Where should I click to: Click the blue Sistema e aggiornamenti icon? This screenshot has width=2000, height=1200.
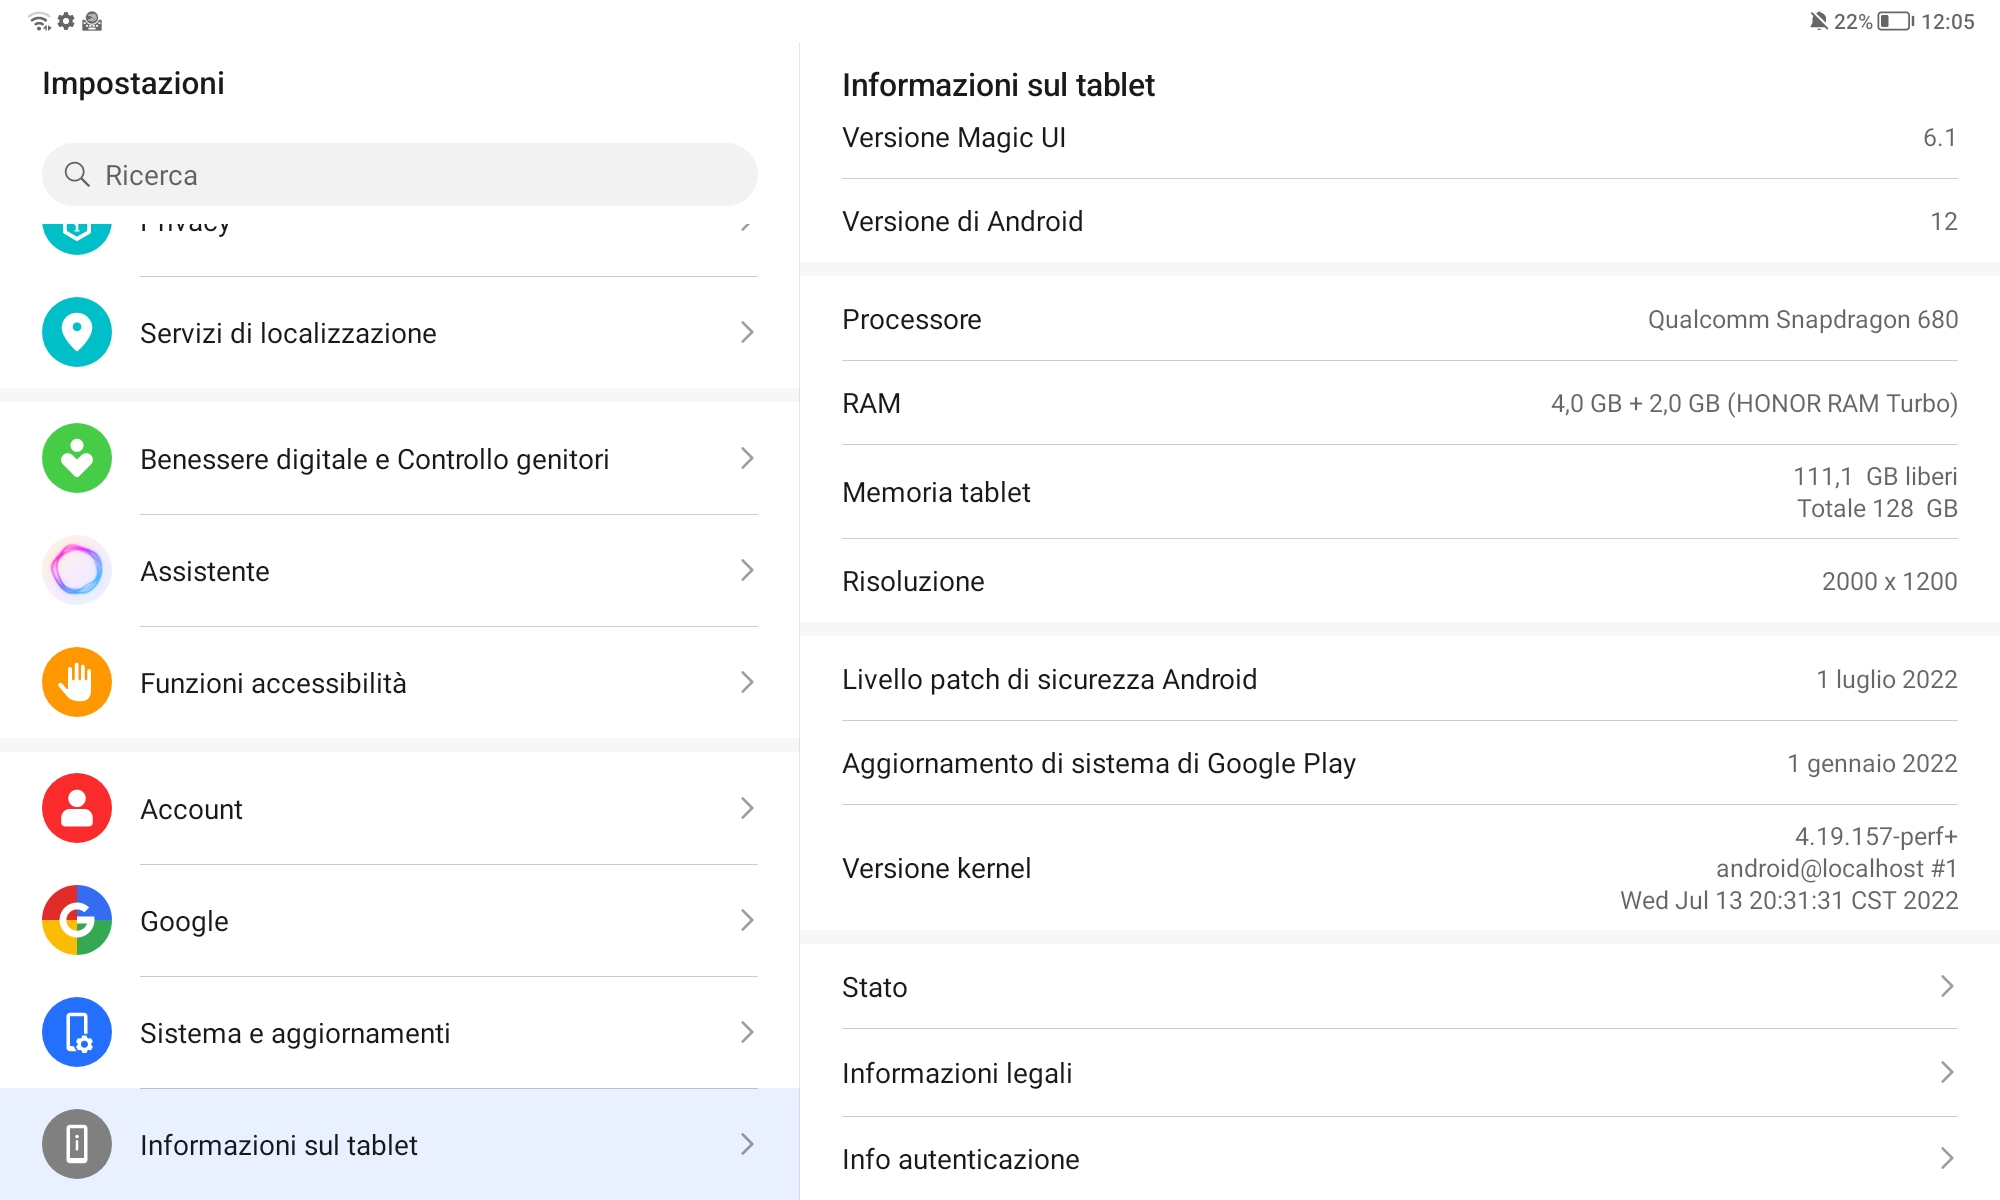77,1032
